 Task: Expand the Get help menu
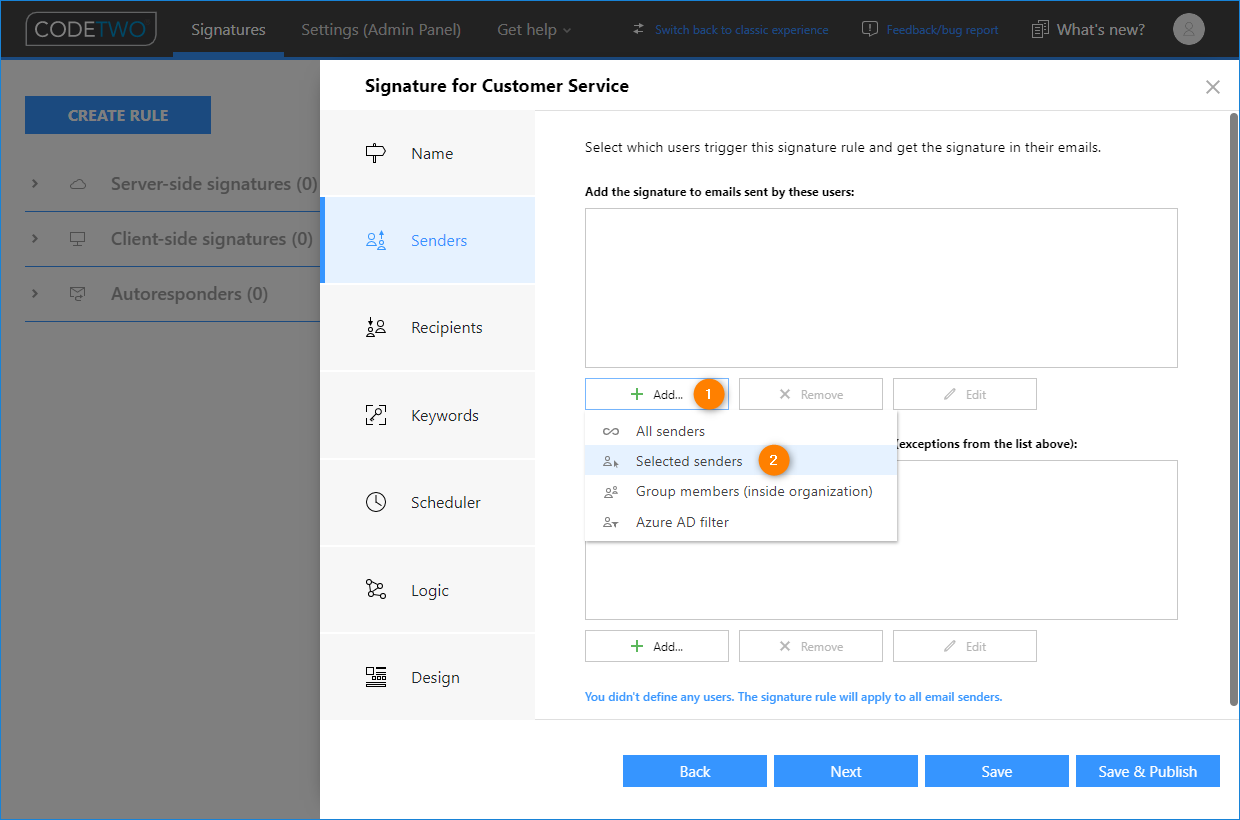[534, 29]
